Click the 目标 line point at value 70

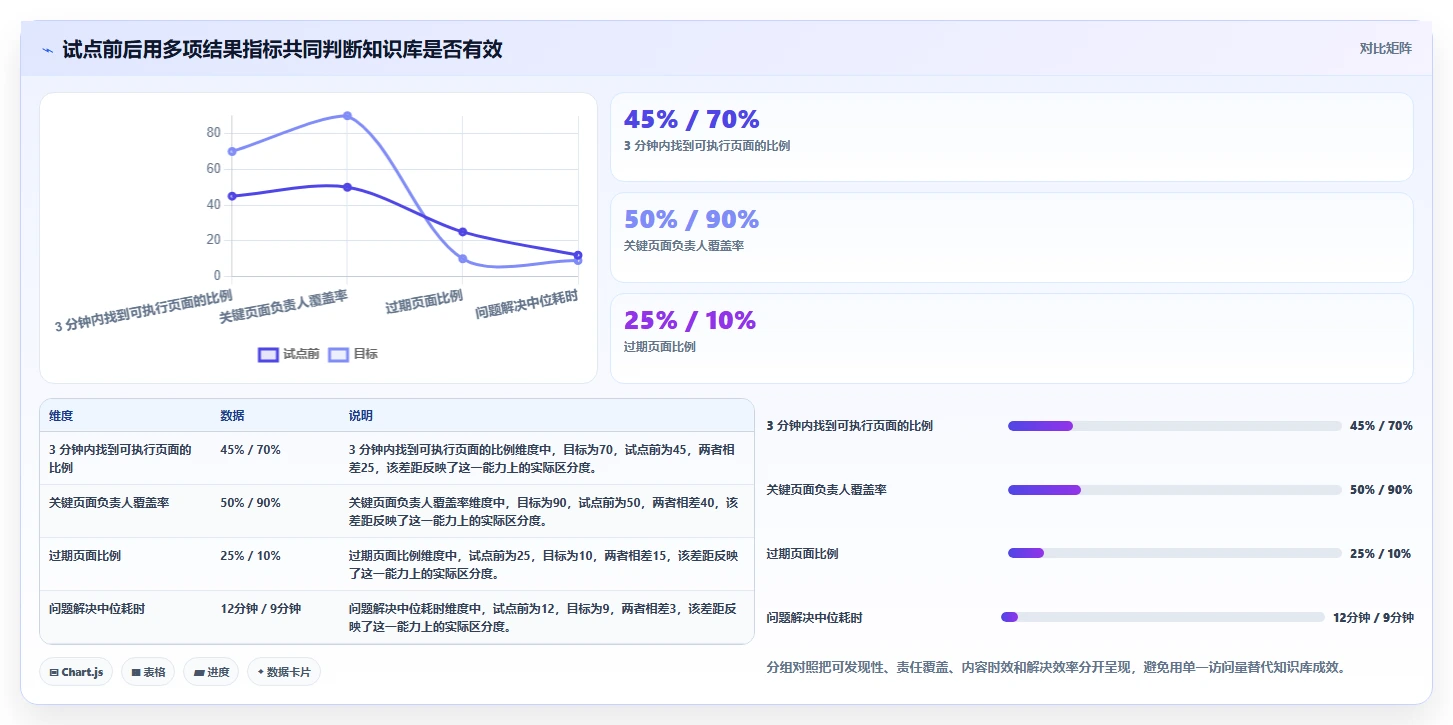point(232,151)
